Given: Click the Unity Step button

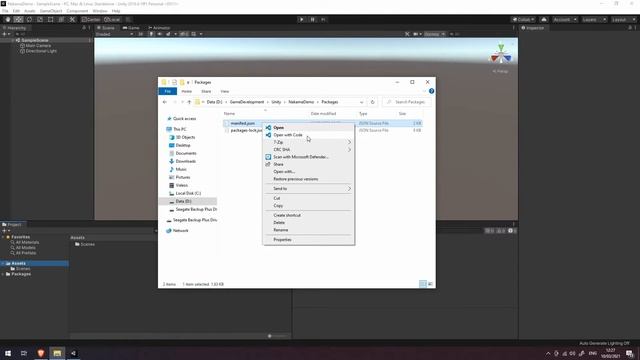Looking at the screenshot, I should 323,19.
